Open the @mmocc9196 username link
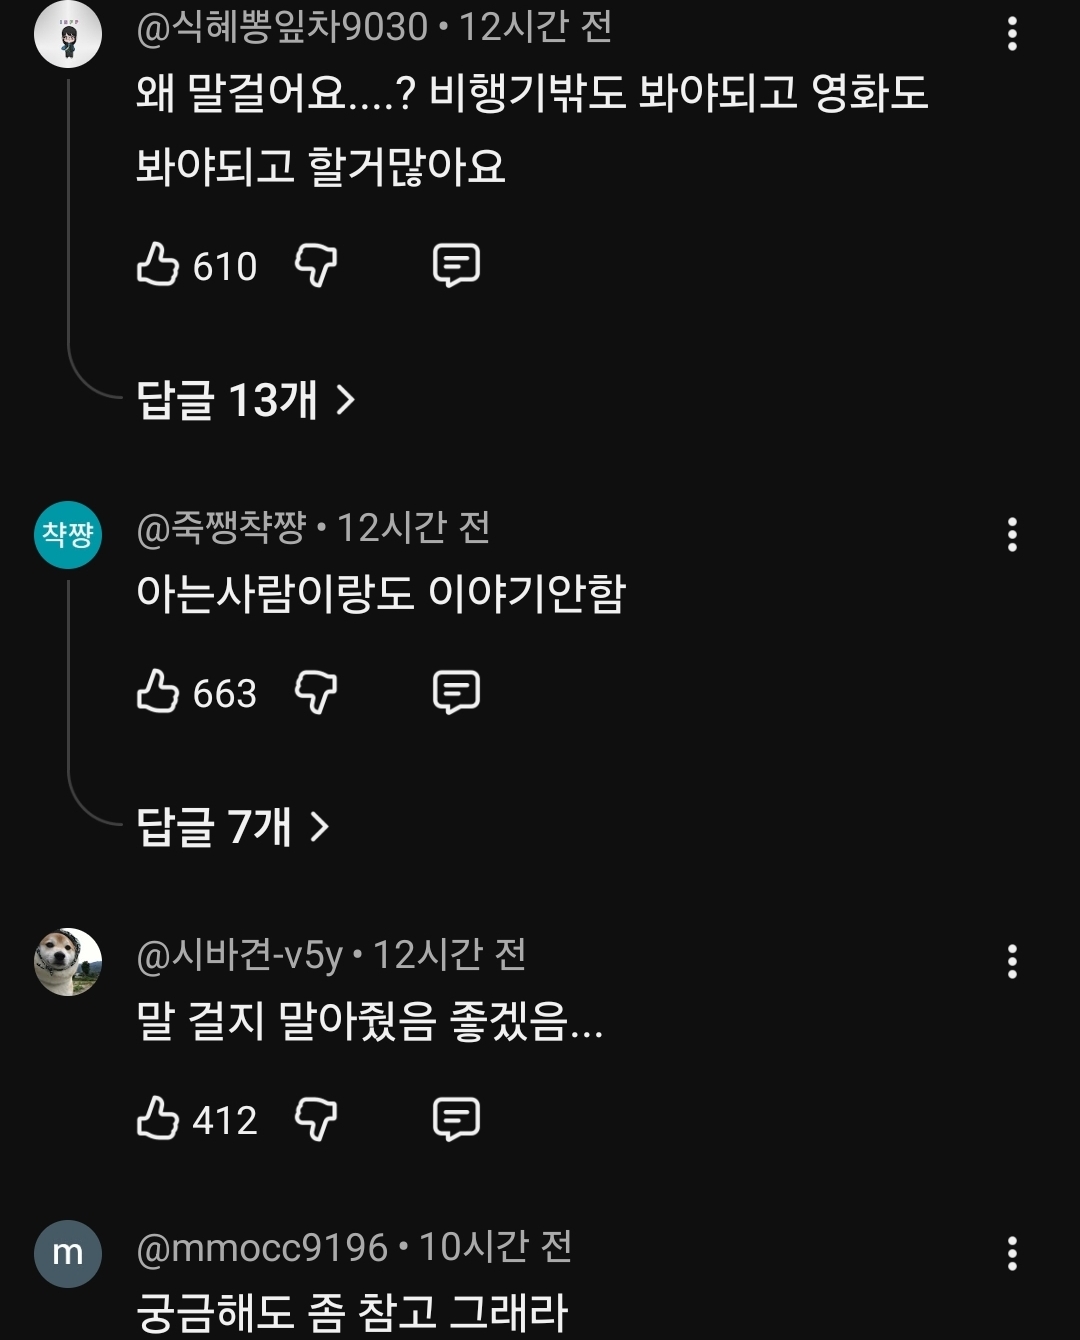Viewport: 1080px width, 1340px height. pyautogui.click(x=262, y=1247)
